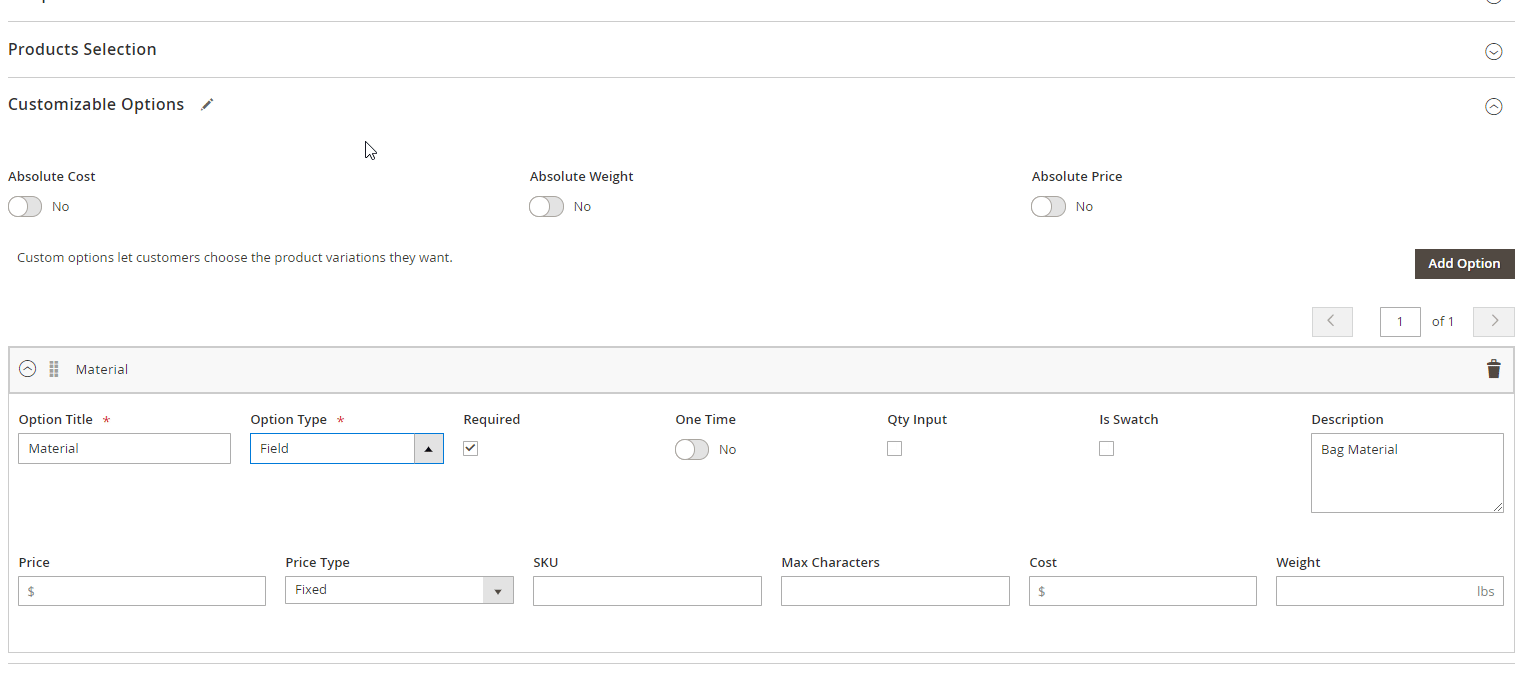Tick the Is Swatch checkbox
Image resolution: width=1525 pixels, height=678 pixels.
tap(1106, 448)
